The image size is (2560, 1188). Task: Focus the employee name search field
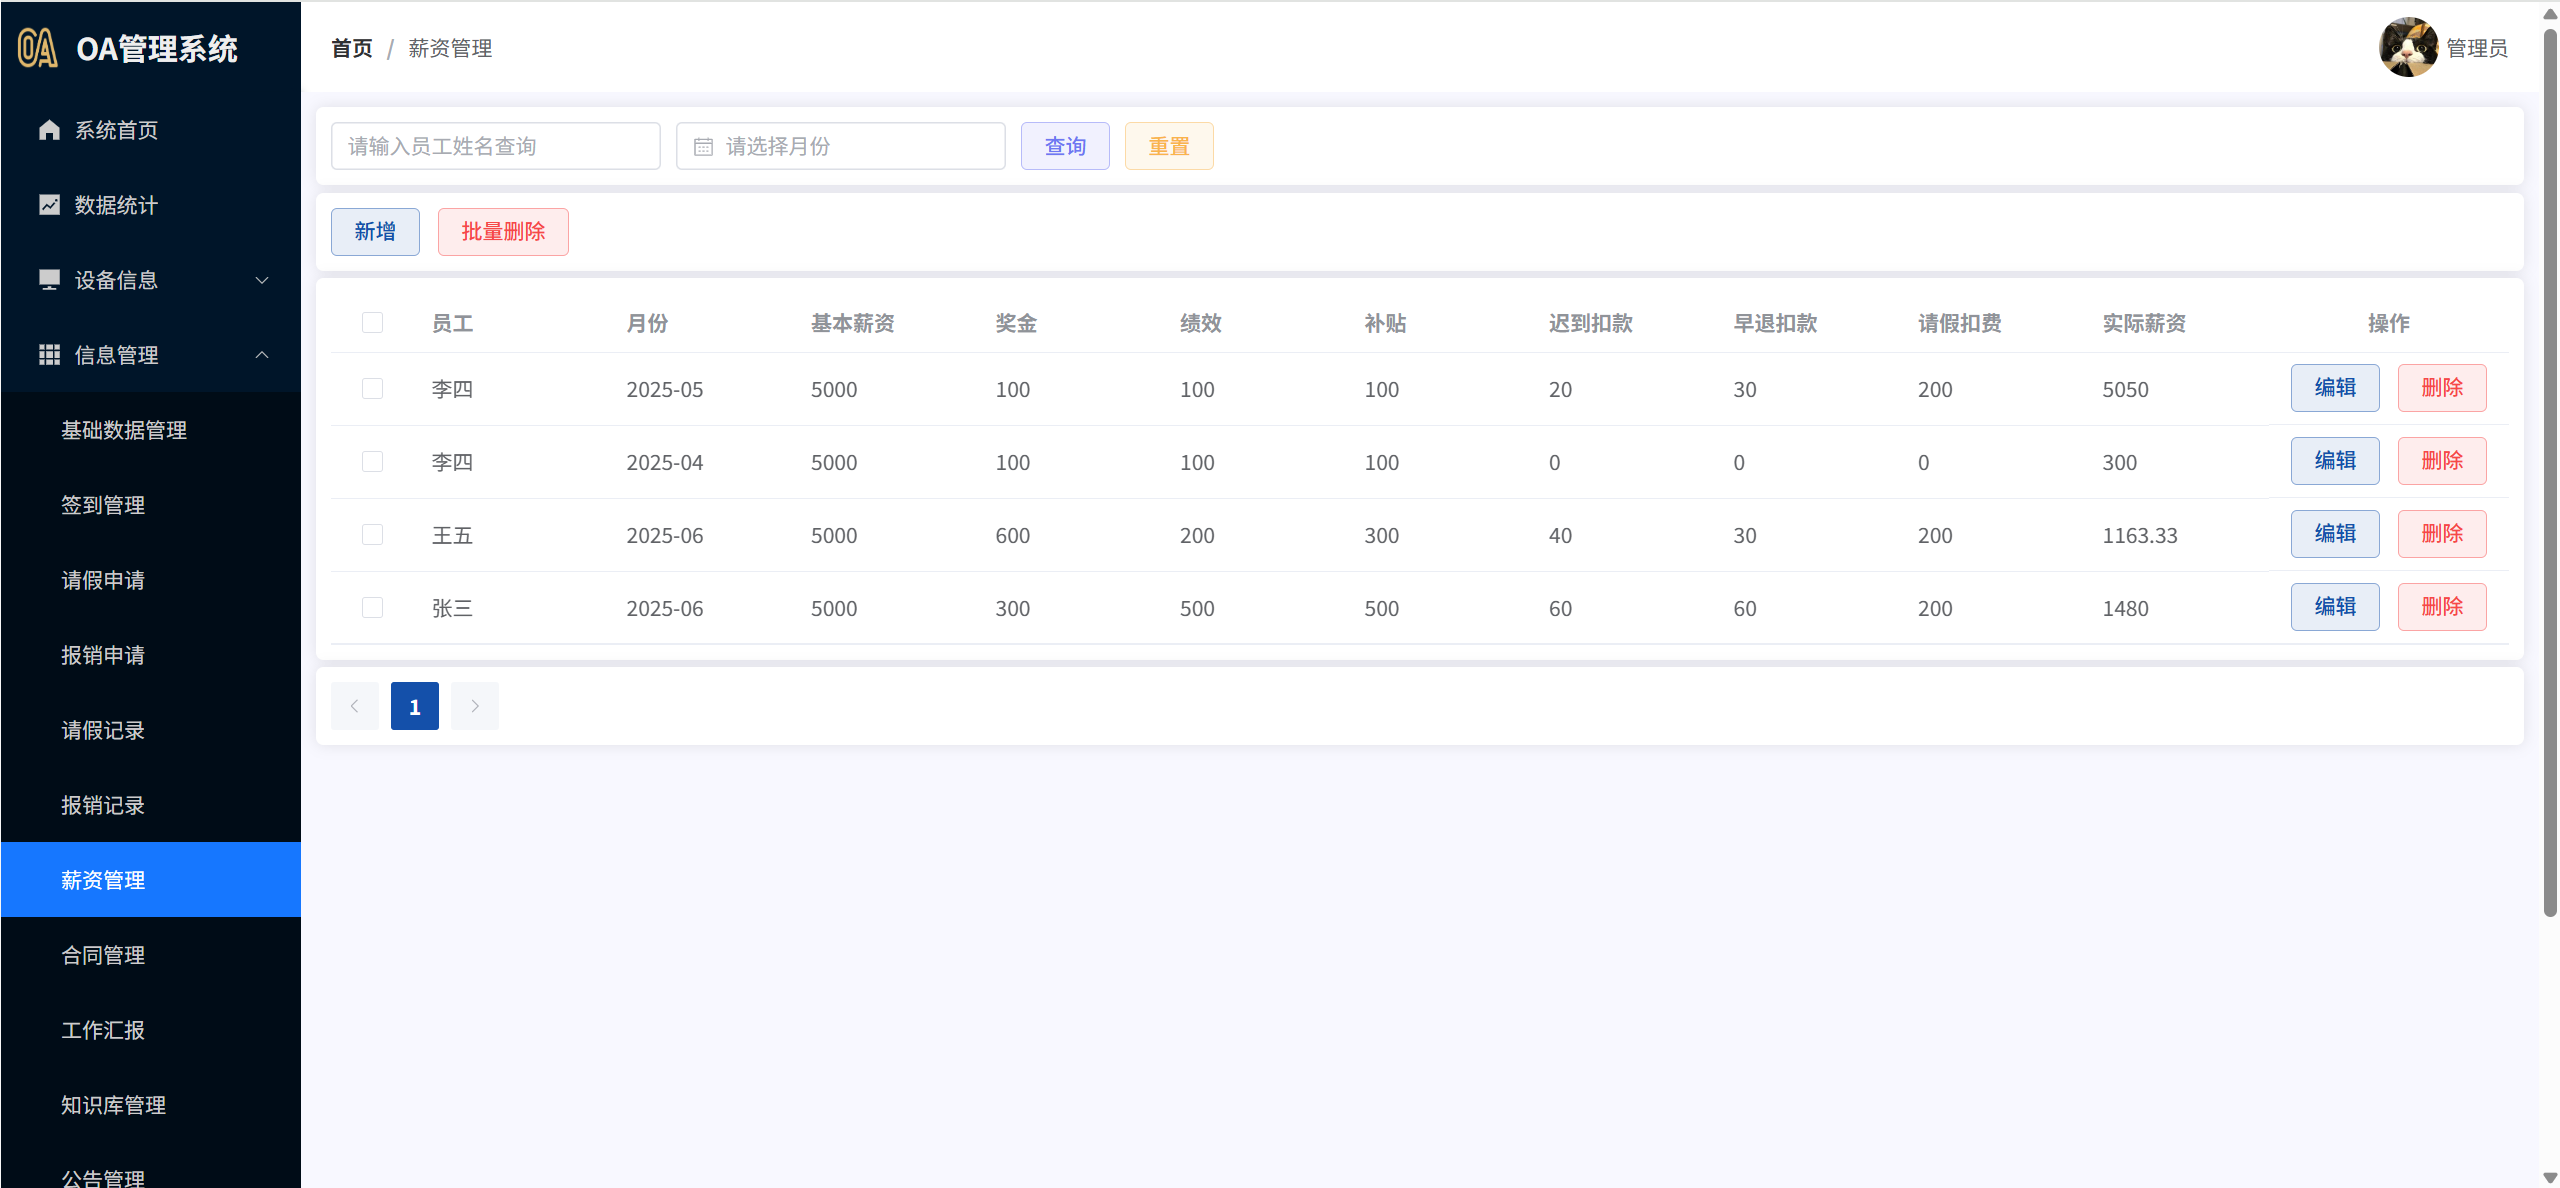point(496,147)
